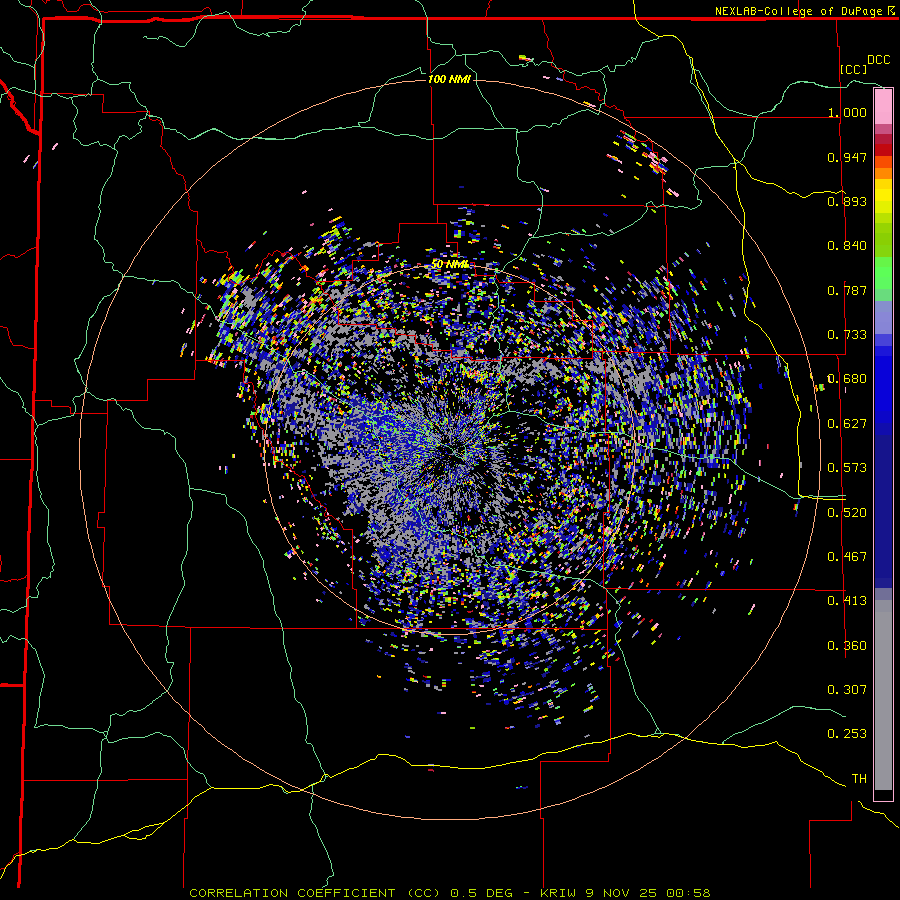Click the NEXLAB-College of DuPage label
The image size is (900, 900).
(798, 11)
